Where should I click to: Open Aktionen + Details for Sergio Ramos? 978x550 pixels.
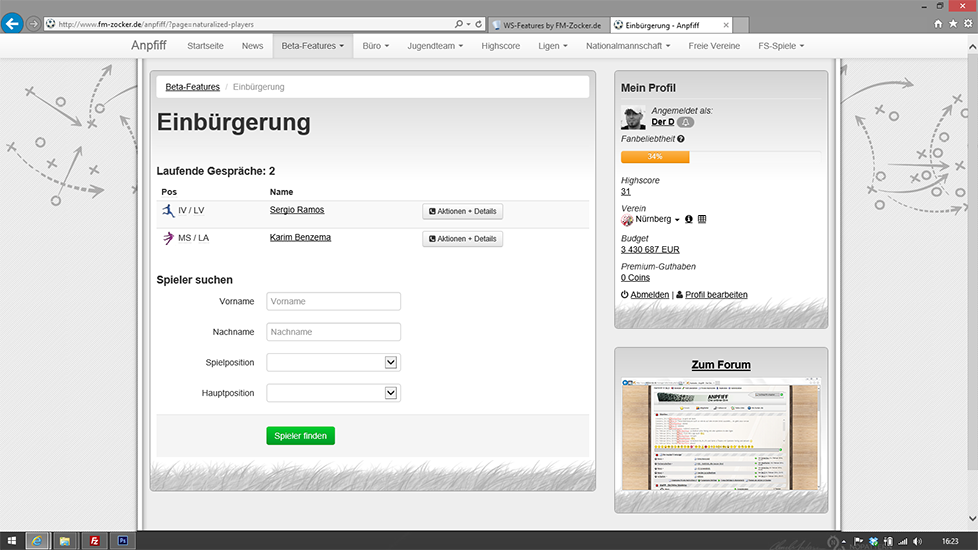[462, 211]
